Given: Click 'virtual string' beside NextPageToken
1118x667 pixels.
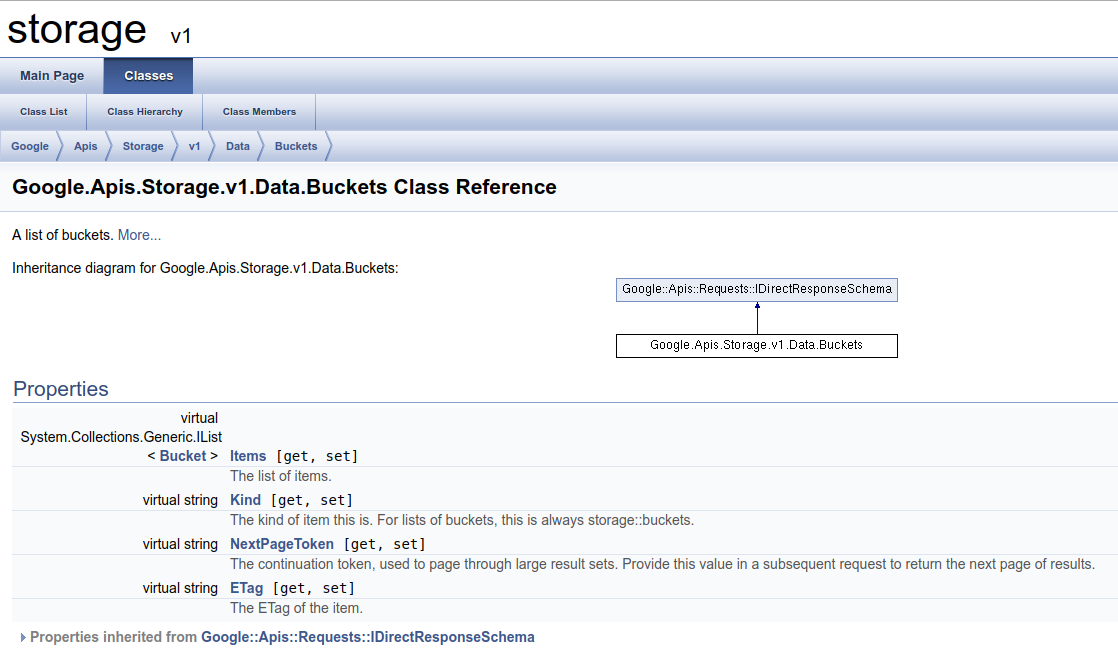Looking at the screenshot, I should click(x=180, y=544).
